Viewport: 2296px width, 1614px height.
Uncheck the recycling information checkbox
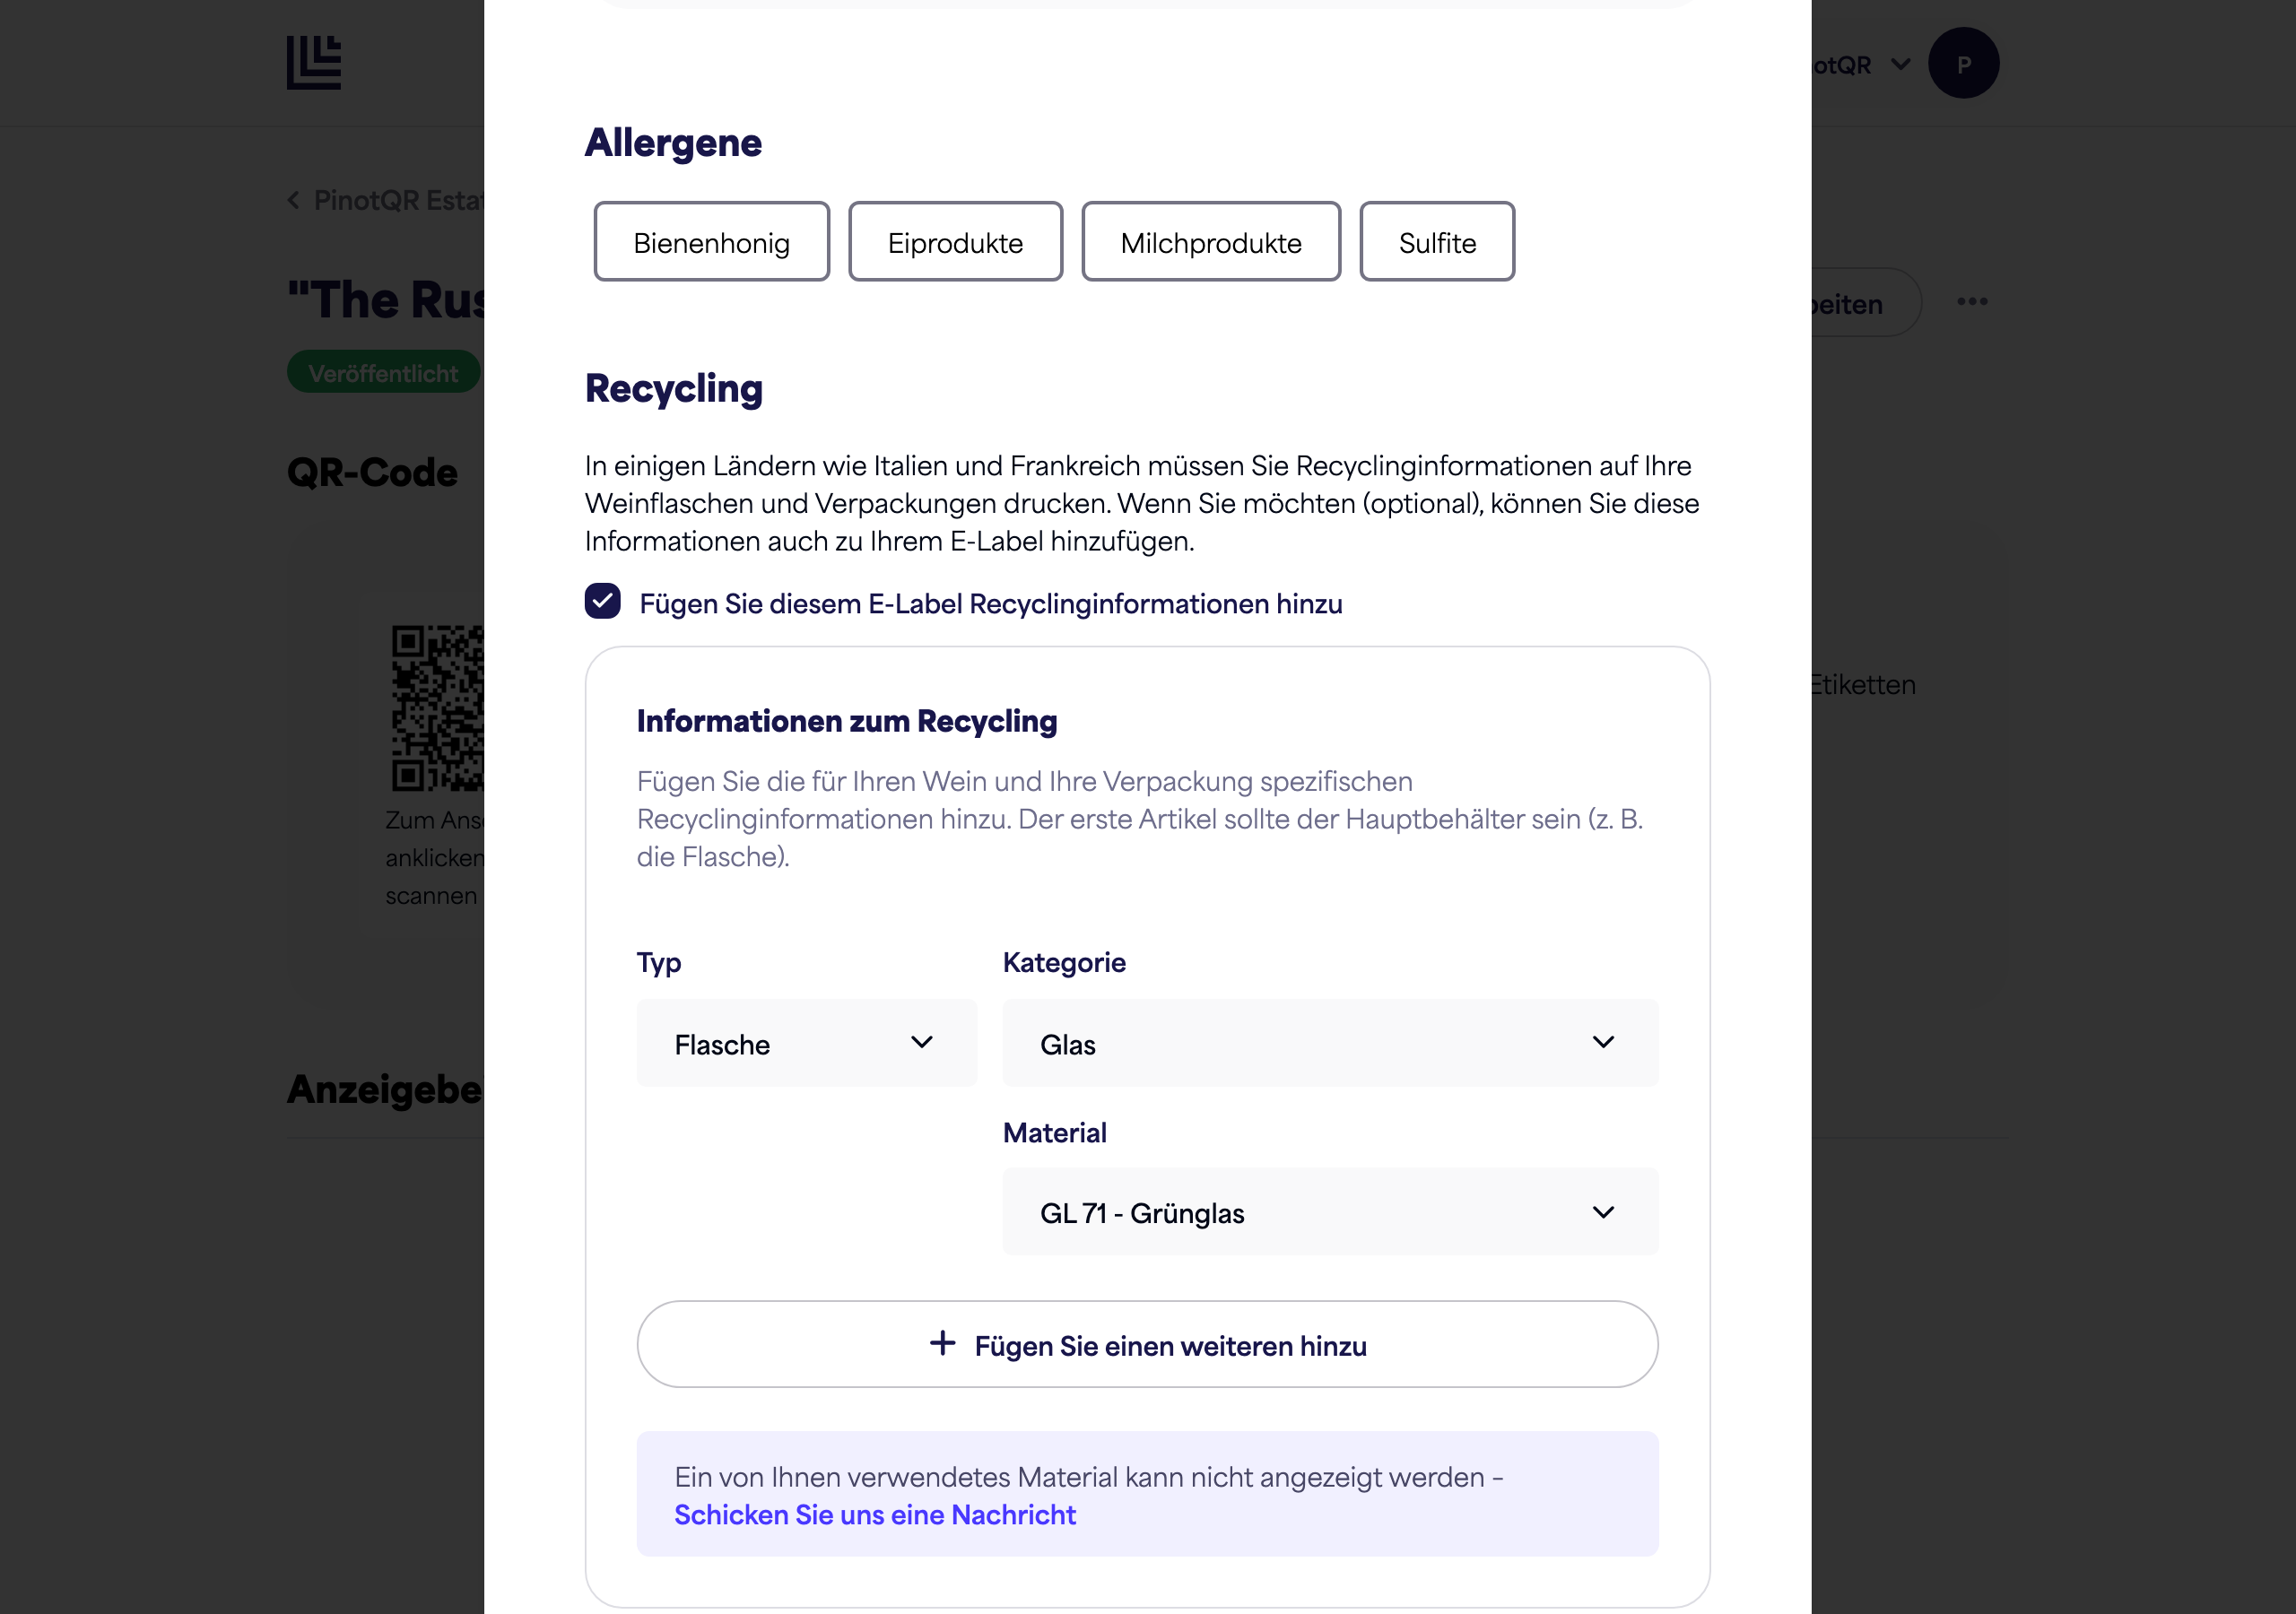coord(602,602)
